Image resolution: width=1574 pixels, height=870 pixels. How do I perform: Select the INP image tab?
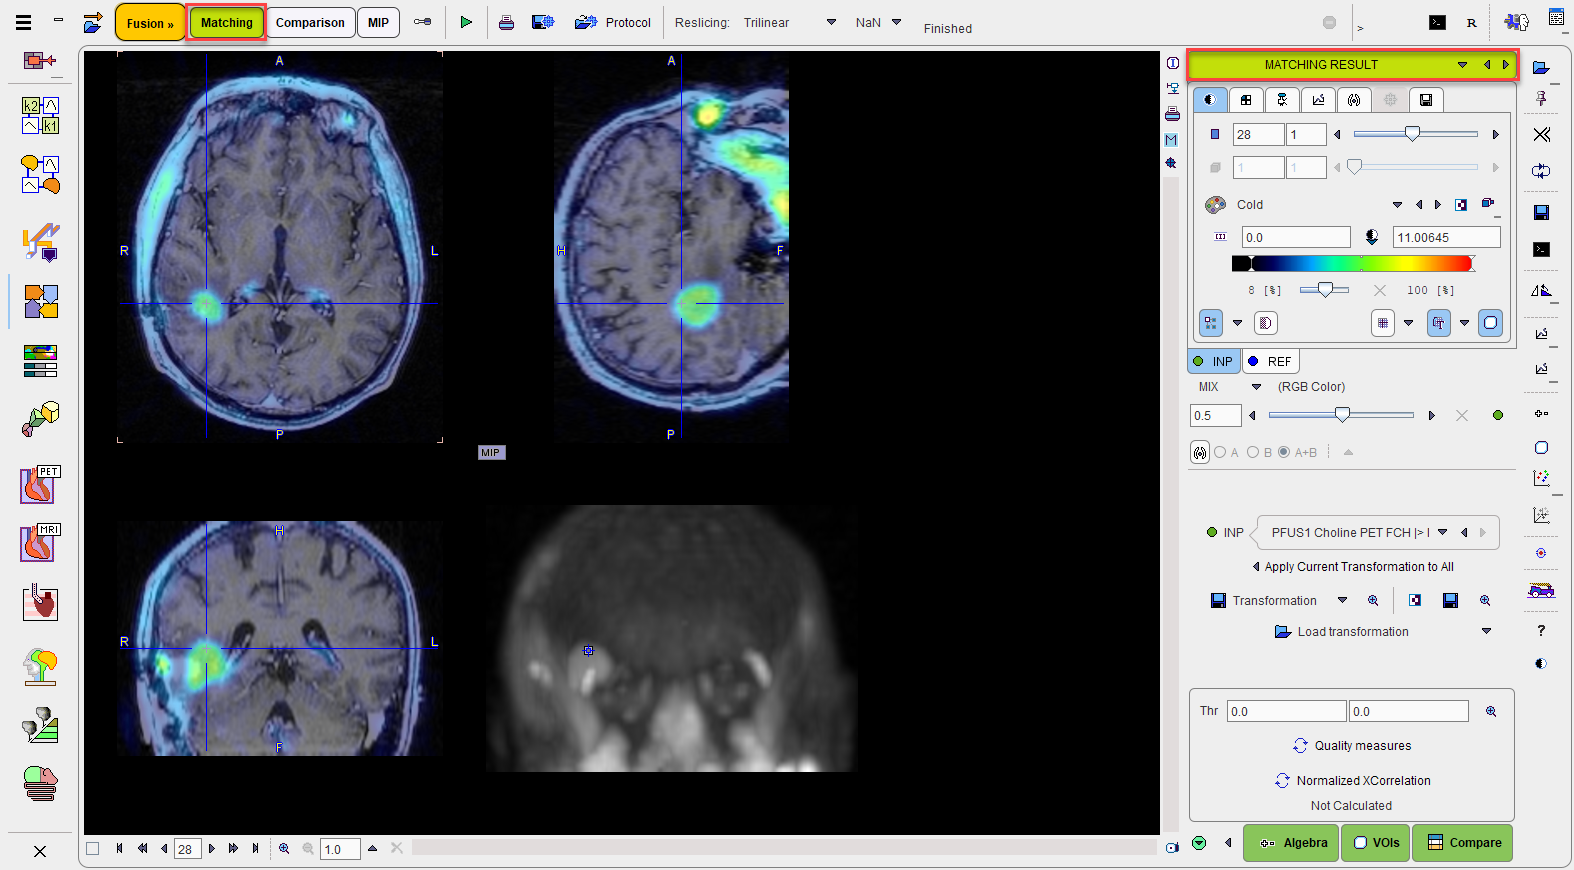pos(1214,361)
